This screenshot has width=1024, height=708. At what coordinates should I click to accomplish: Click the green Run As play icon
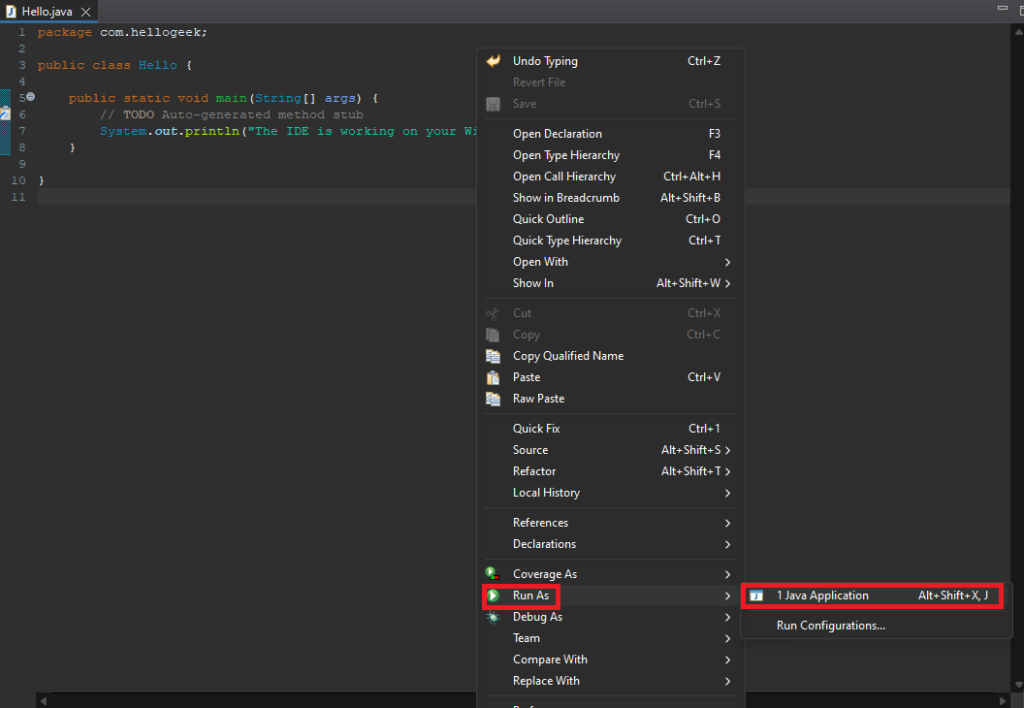pyautogui.click(x=493, y=596)
